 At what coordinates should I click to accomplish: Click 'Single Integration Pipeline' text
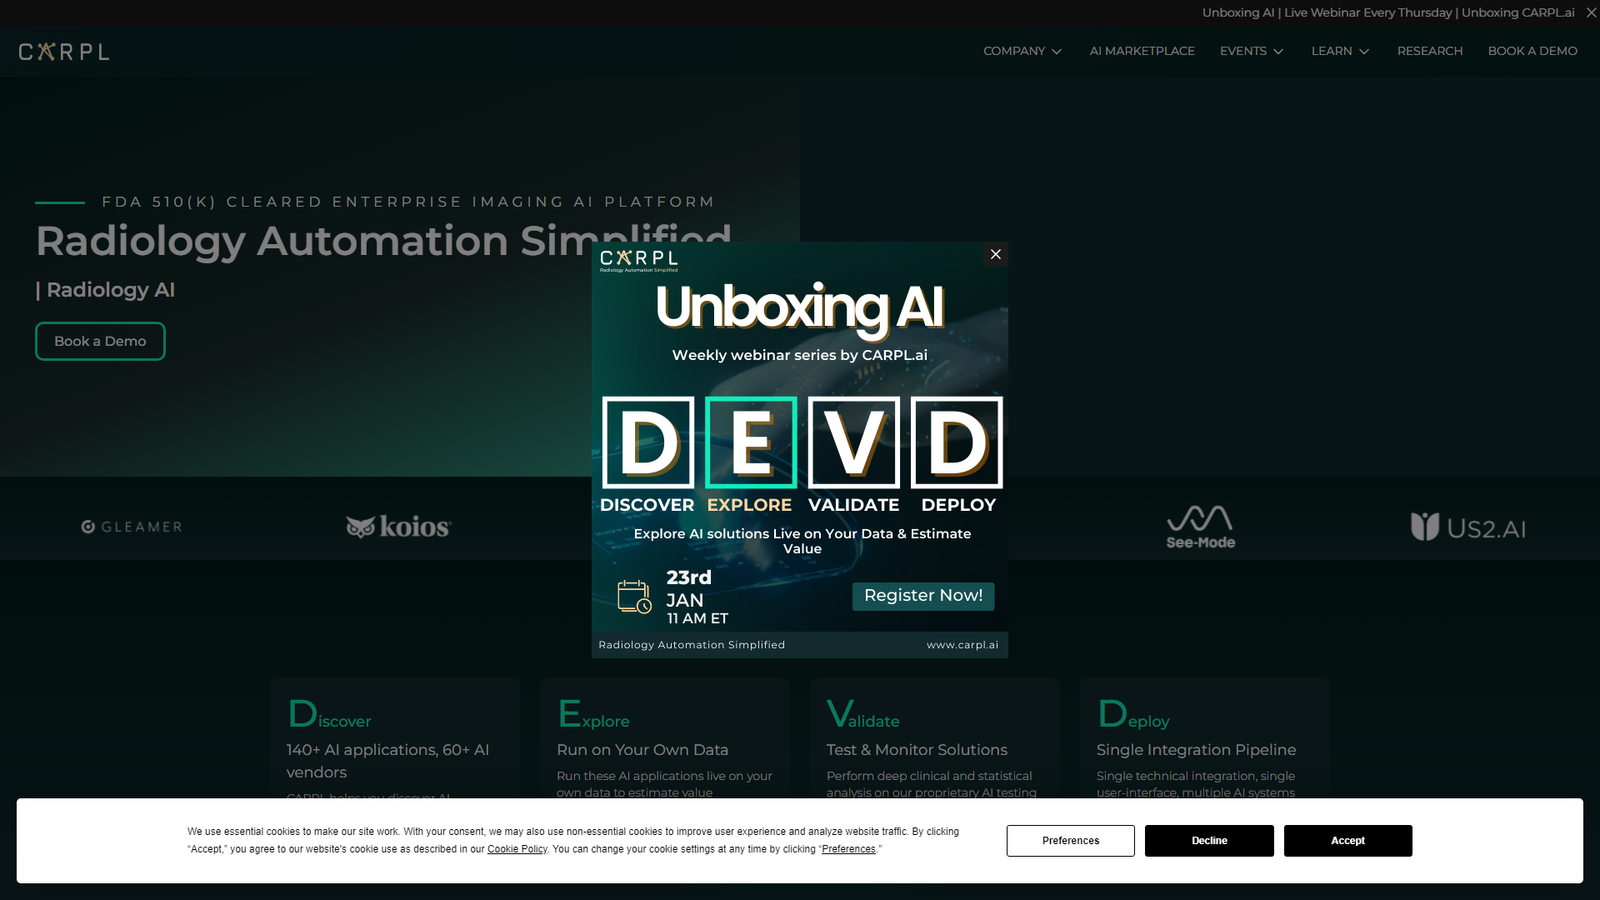[1196, 750]
